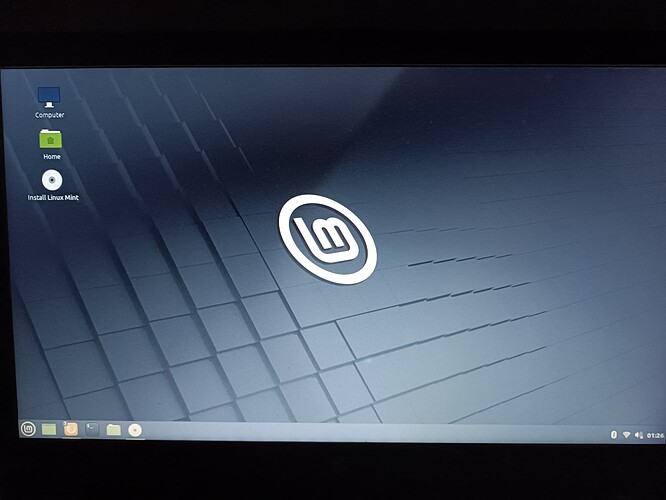Open the Wi-Fi network tray icon
The width and height of the screenshot is (666, 500).
[626, 435]
